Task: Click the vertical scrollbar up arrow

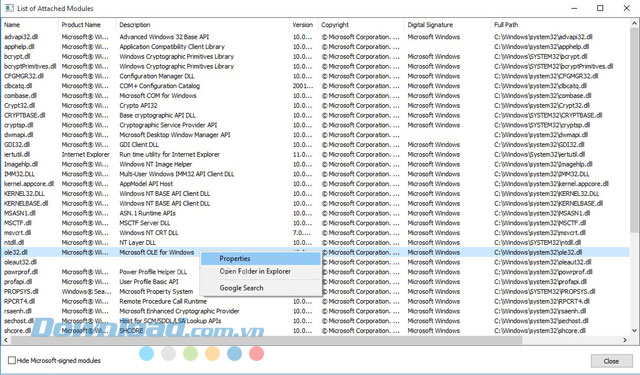Action: tap(634, 24)
